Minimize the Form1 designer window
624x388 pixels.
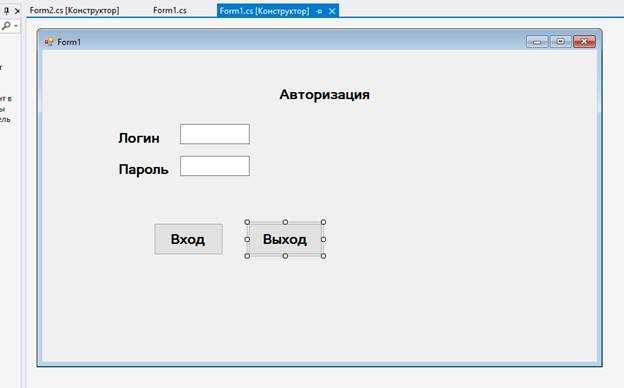[537, 41]
